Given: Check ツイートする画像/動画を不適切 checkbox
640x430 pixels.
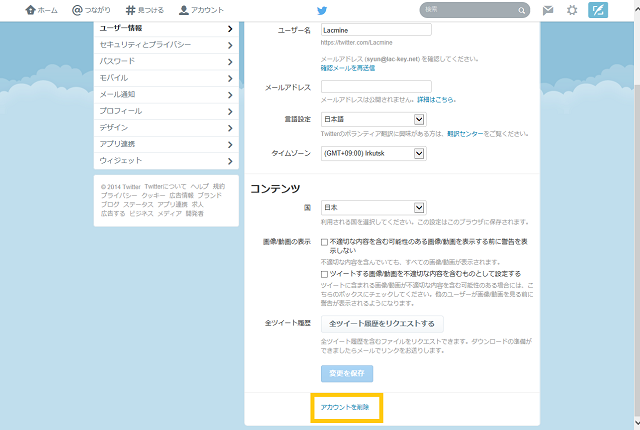Looking at the screenshot, I should click(x=324, y=274).
